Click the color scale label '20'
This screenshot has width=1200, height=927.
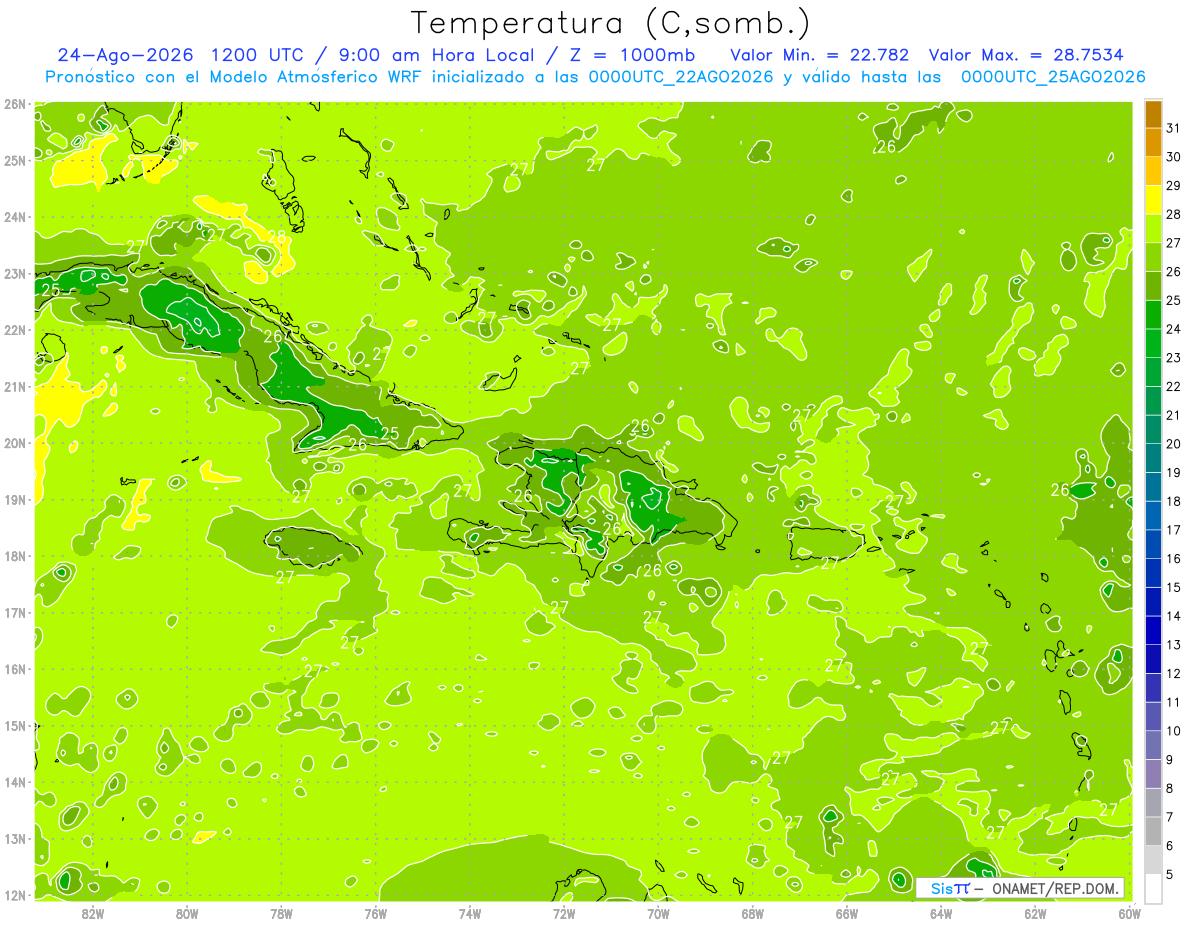[1173, 444]
